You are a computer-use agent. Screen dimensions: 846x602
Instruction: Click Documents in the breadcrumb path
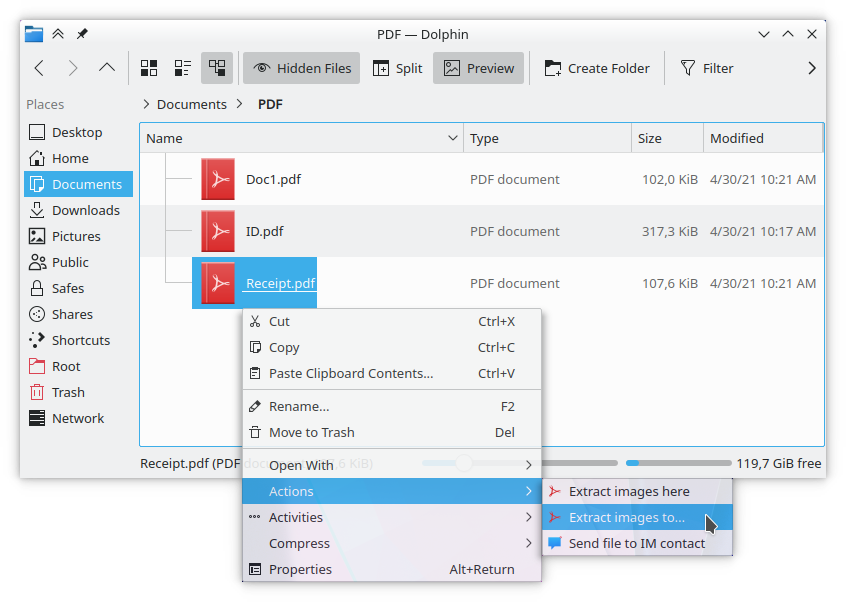(x=192, y=104)
